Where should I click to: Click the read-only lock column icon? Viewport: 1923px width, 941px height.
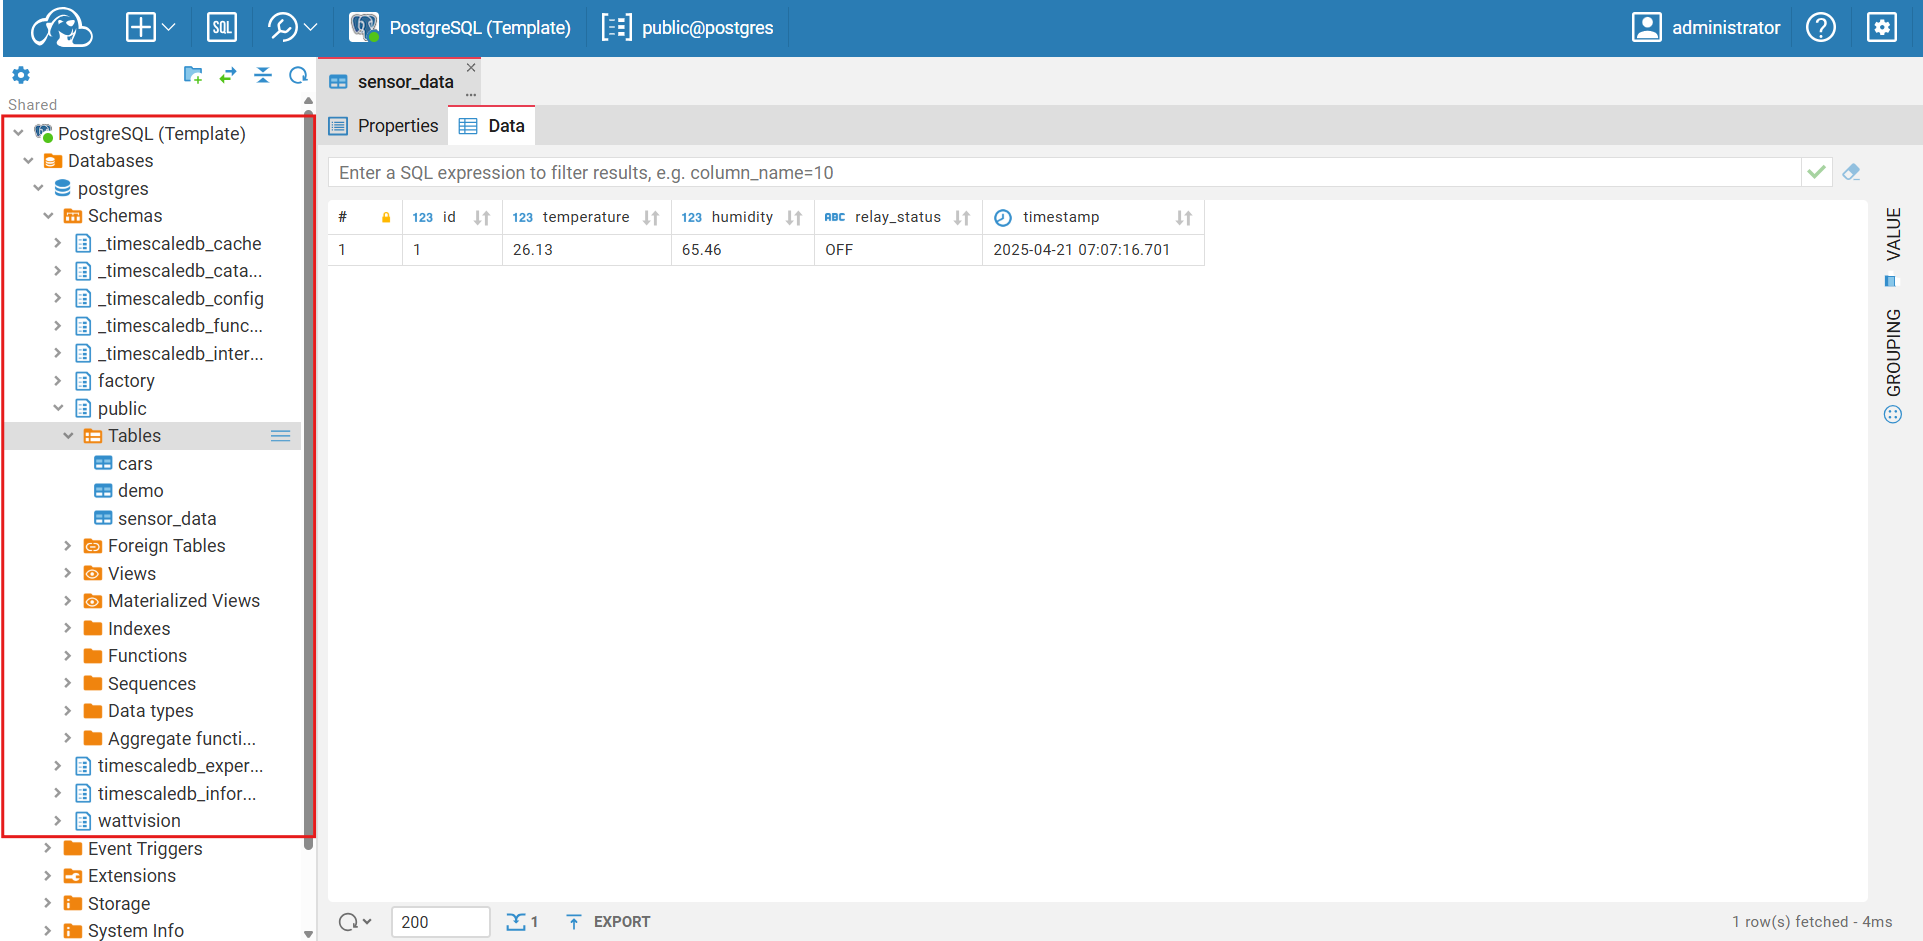[x=386, y=218]
